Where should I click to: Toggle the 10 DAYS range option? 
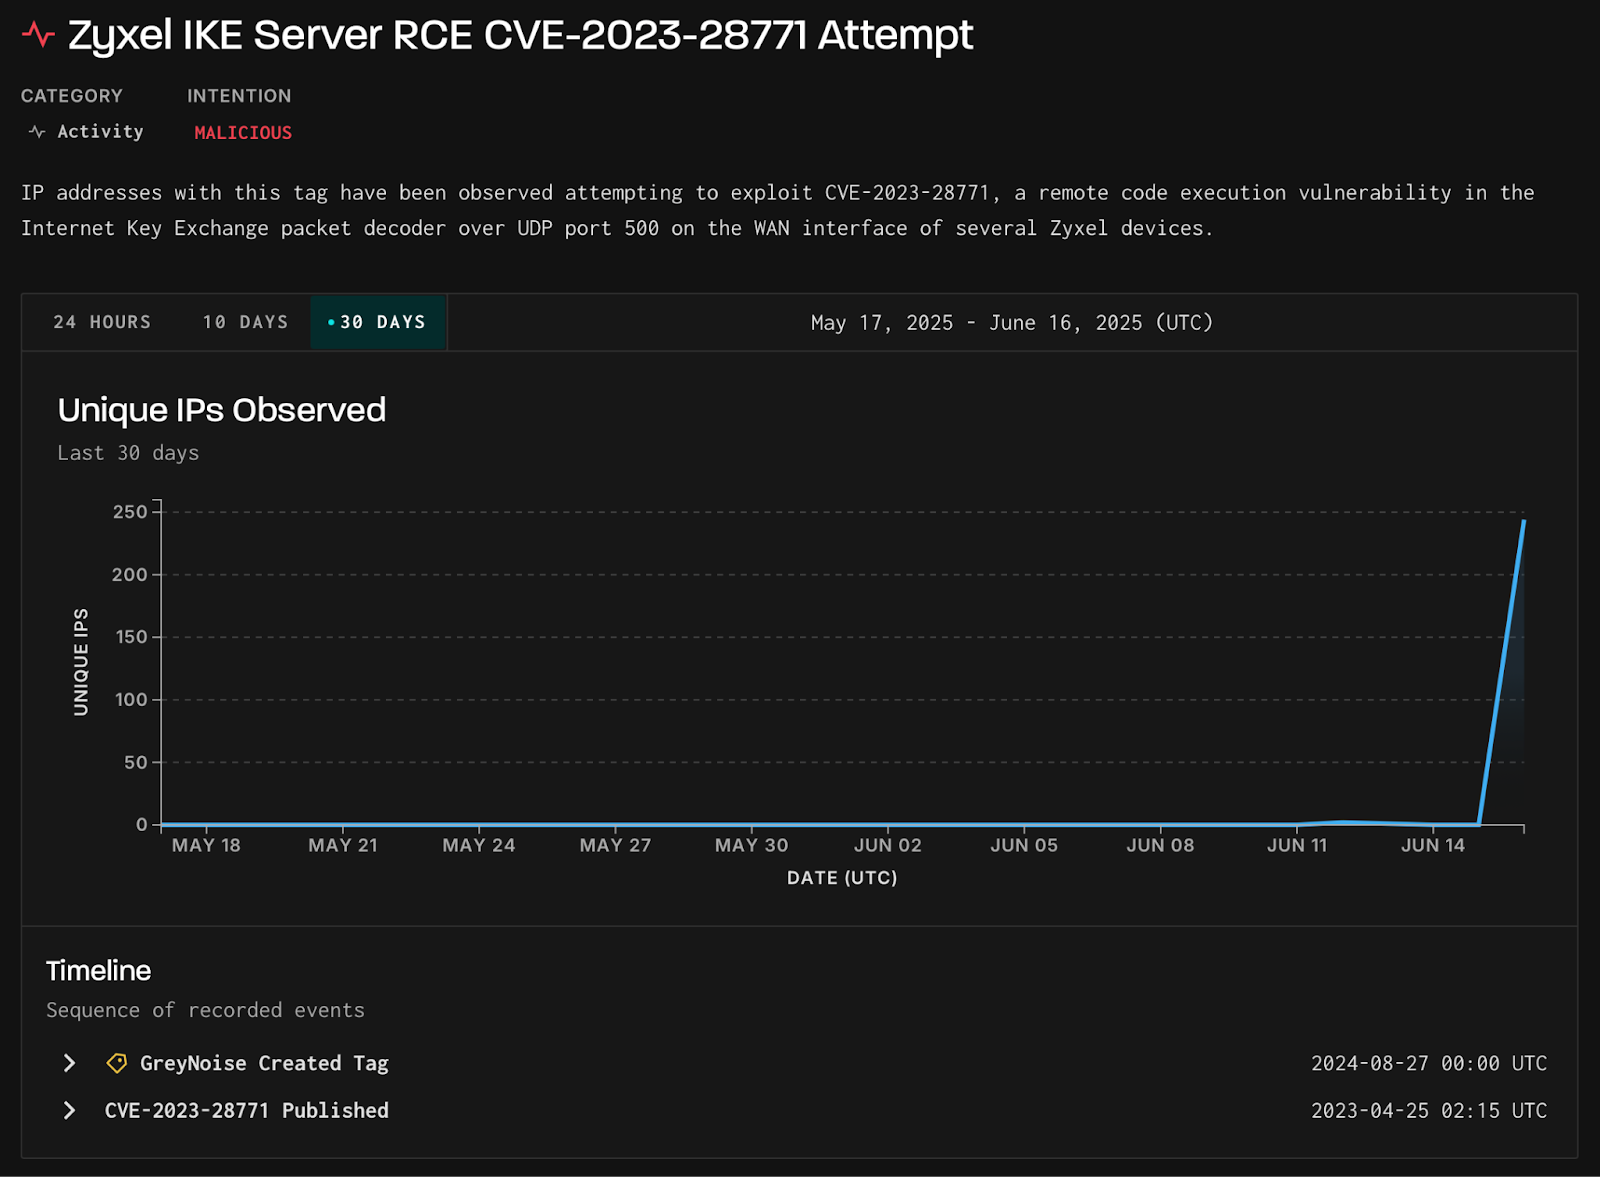pyautogui.click(x=244, y=322)
